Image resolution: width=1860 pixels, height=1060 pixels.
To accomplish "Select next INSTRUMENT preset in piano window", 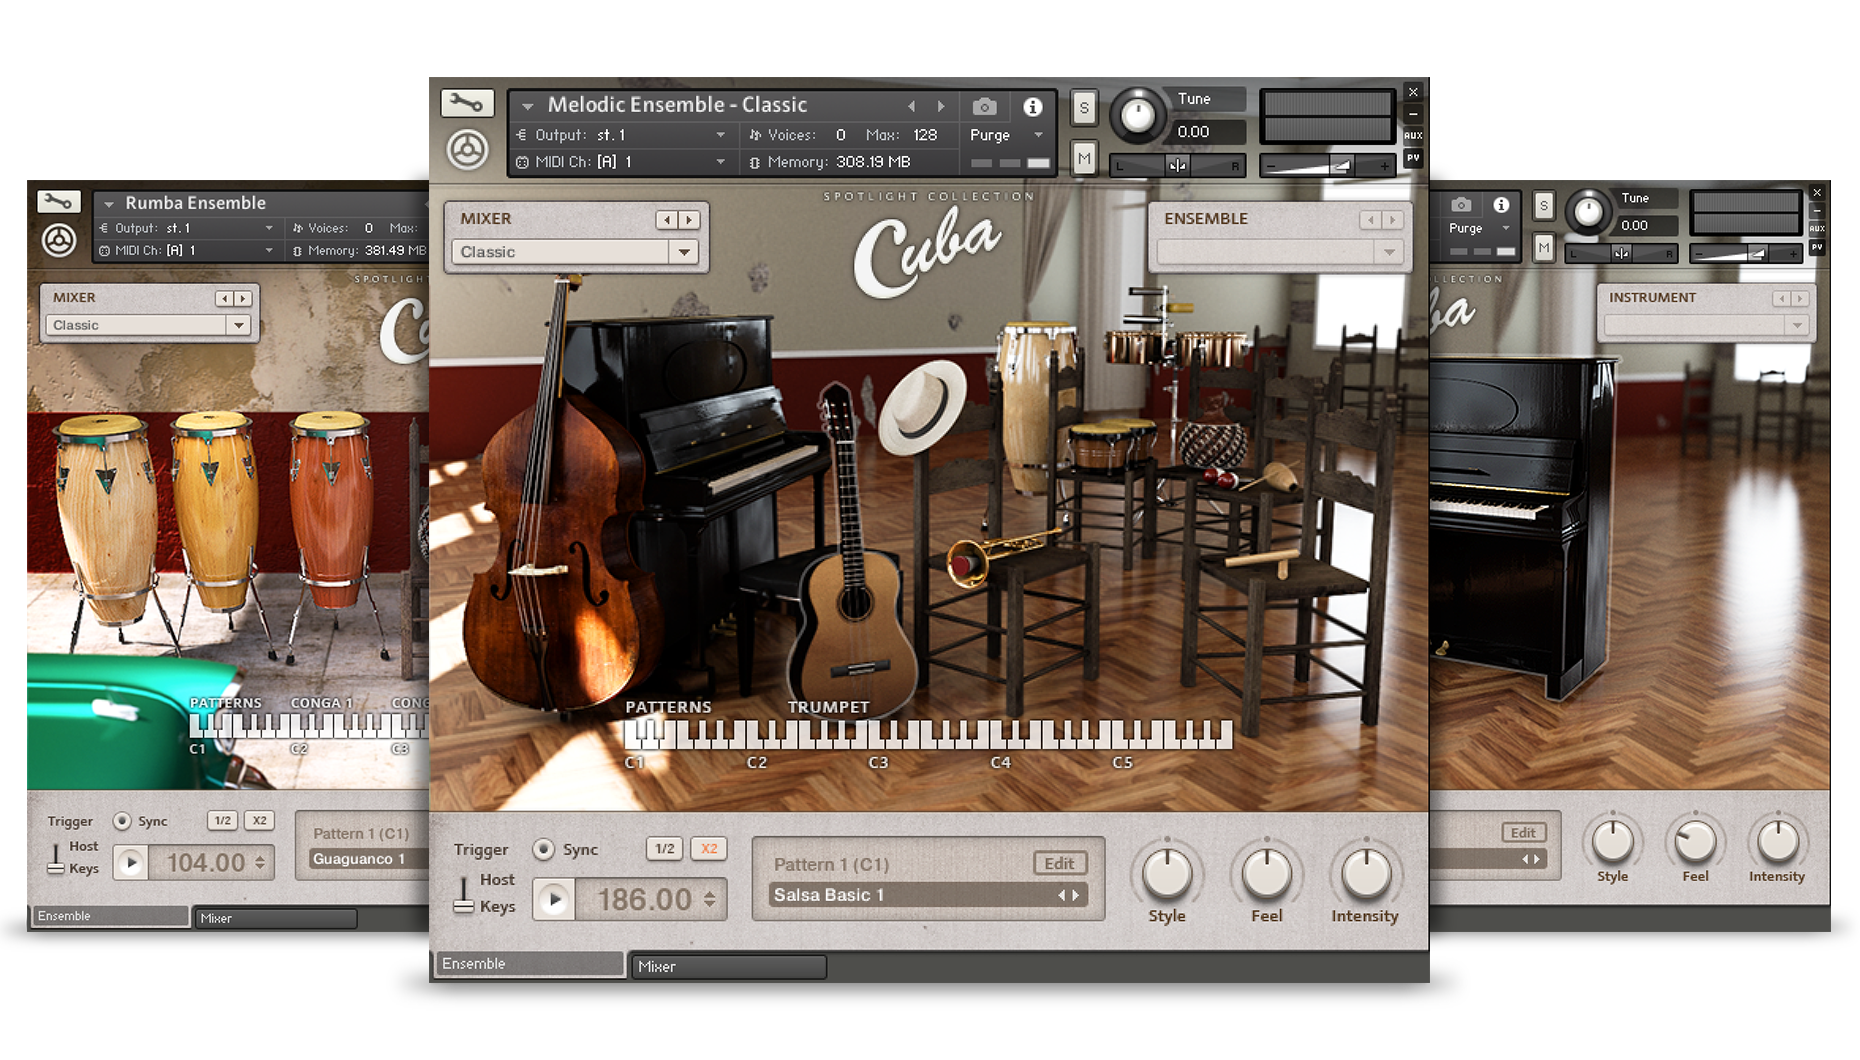I will click(1799, 298).
